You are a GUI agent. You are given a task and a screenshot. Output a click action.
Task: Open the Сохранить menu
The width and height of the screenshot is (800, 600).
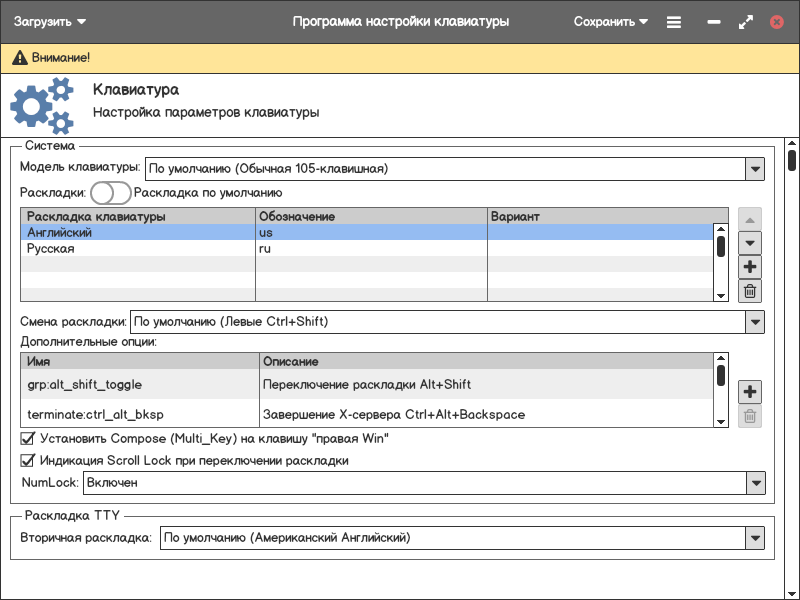[610, 22]
